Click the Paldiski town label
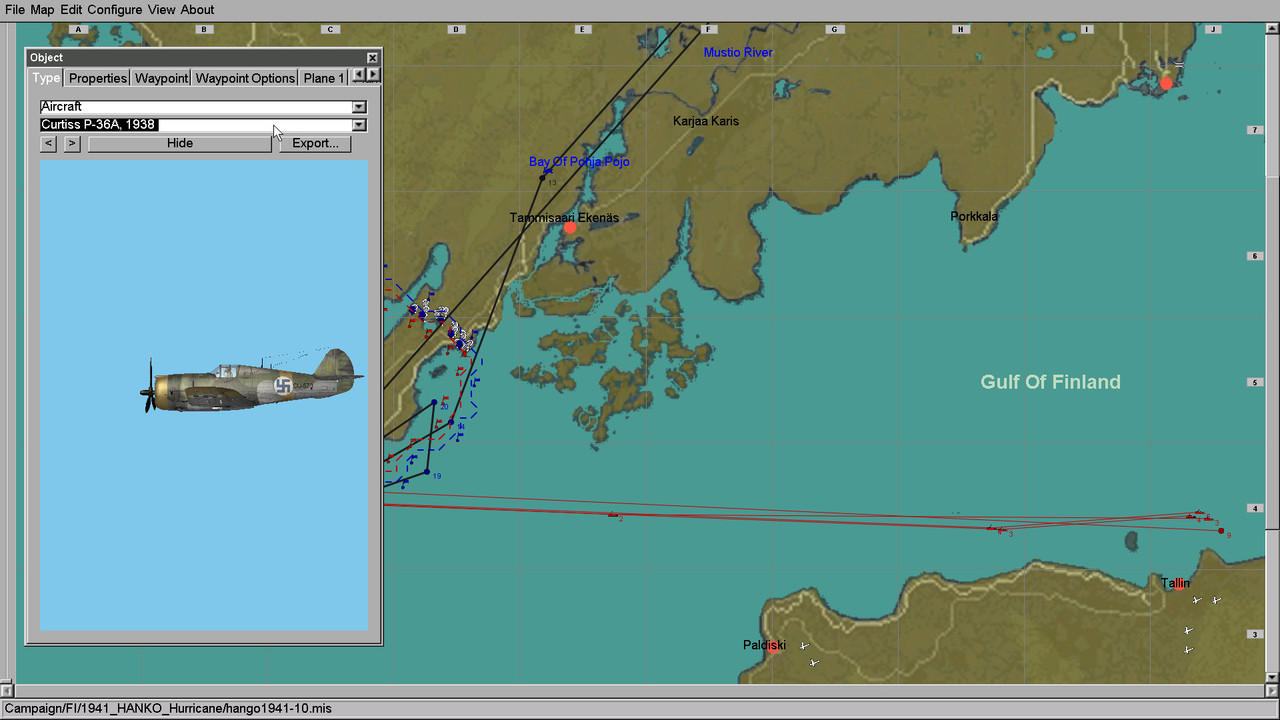Image resolution: width=1280 pixels, height=720 pixels. point(764,645)
